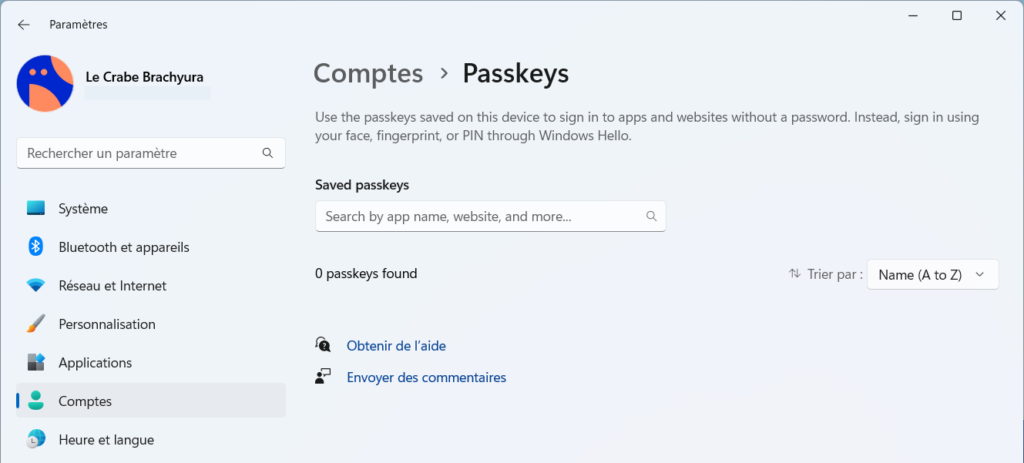
Task: Focus the Search by app name field
Action: click(x=490, y=216)
